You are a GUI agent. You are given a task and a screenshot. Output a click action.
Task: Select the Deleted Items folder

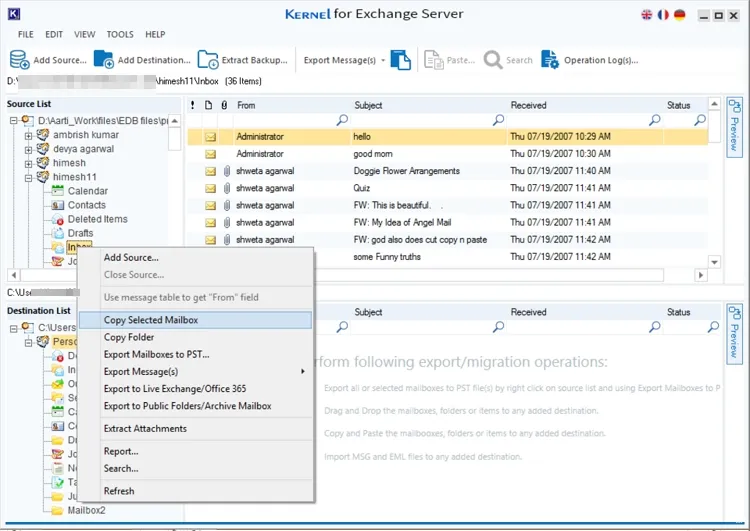tap(98, 219)
